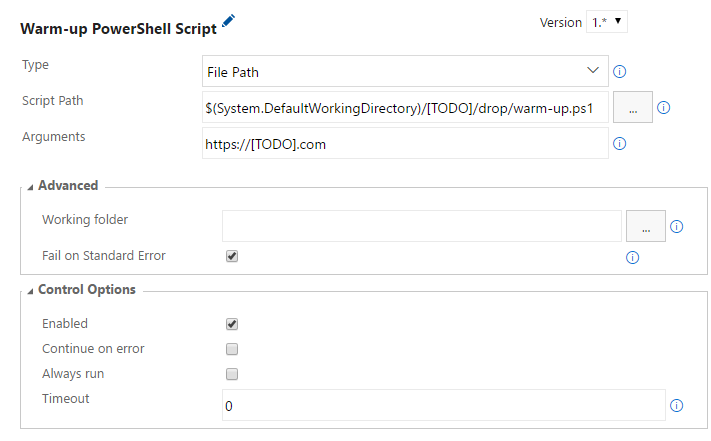This screenshot has height=441, width=711.
Task: Browse for the Working folder
Action: pyautogui.click(x=645, y=227)
